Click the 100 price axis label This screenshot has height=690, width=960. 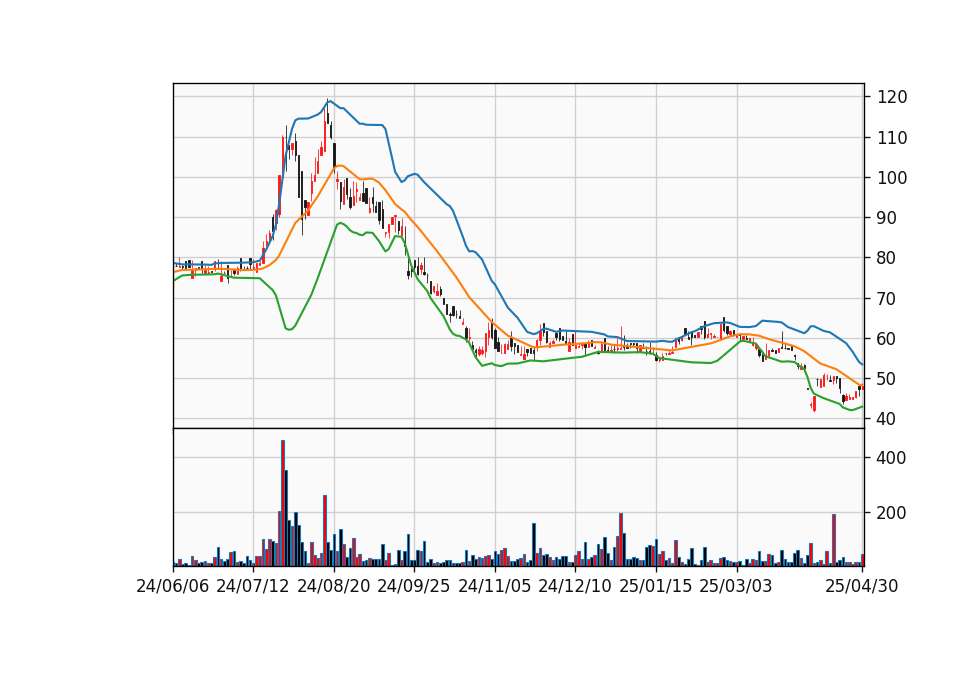892,178
